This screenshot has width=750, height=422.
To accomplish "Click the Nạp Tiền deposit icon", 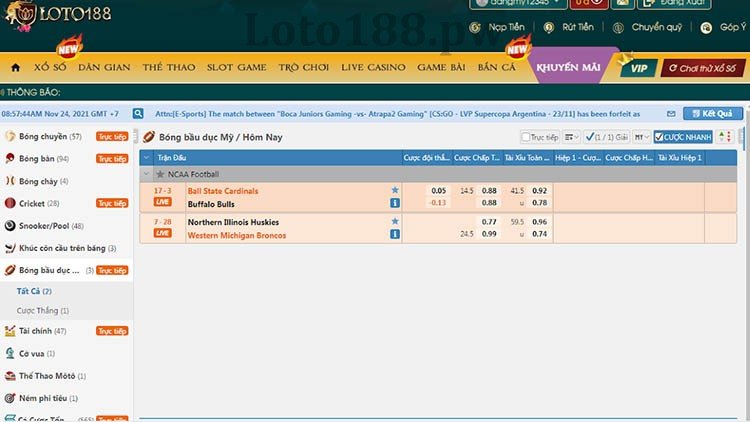I will point(479,28).
